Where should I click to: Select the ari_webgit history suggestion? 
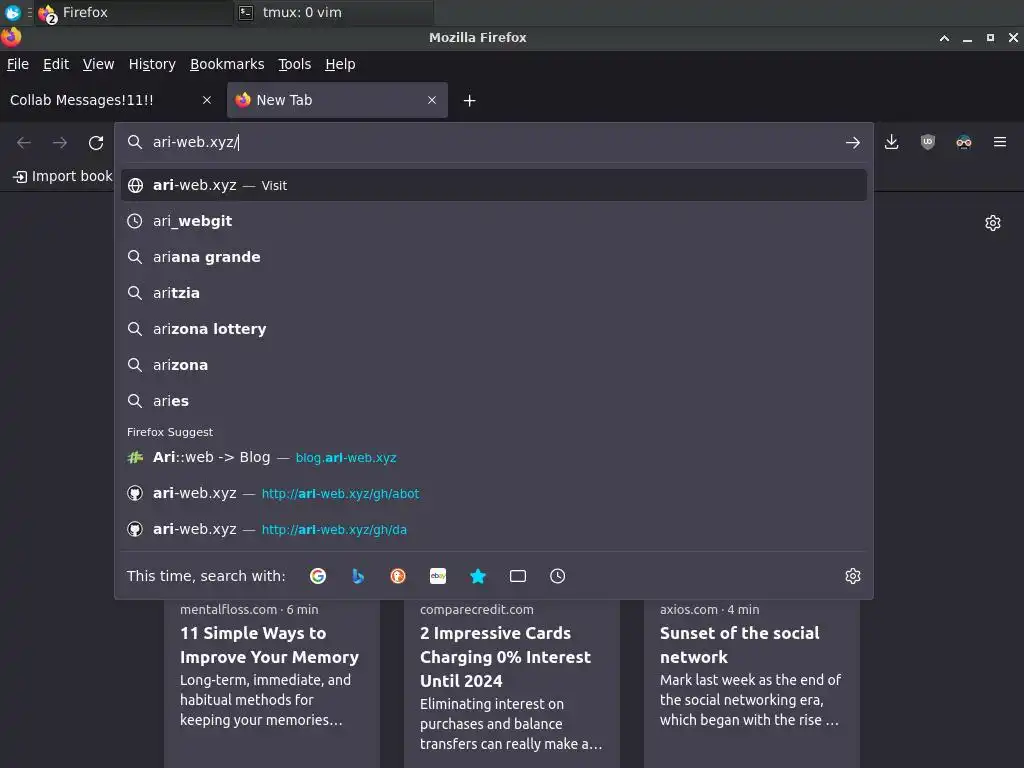coord(494,221)
